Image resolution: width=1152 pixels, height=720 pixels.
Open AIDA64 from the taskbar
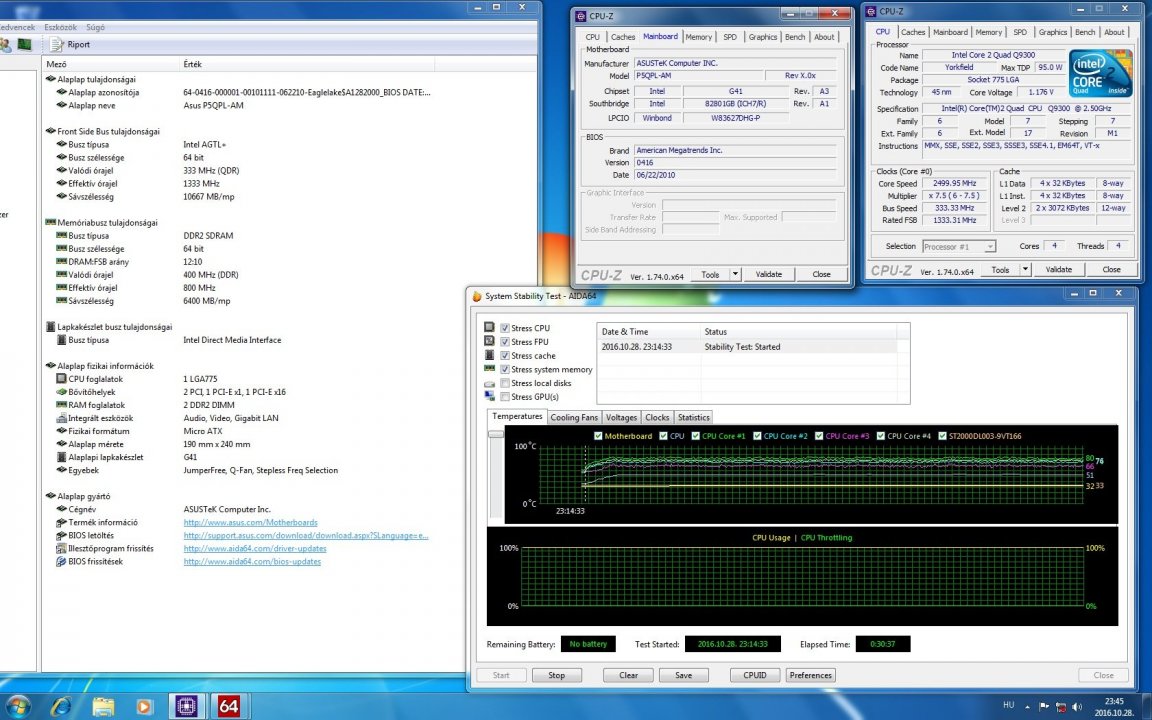[228, 706]
